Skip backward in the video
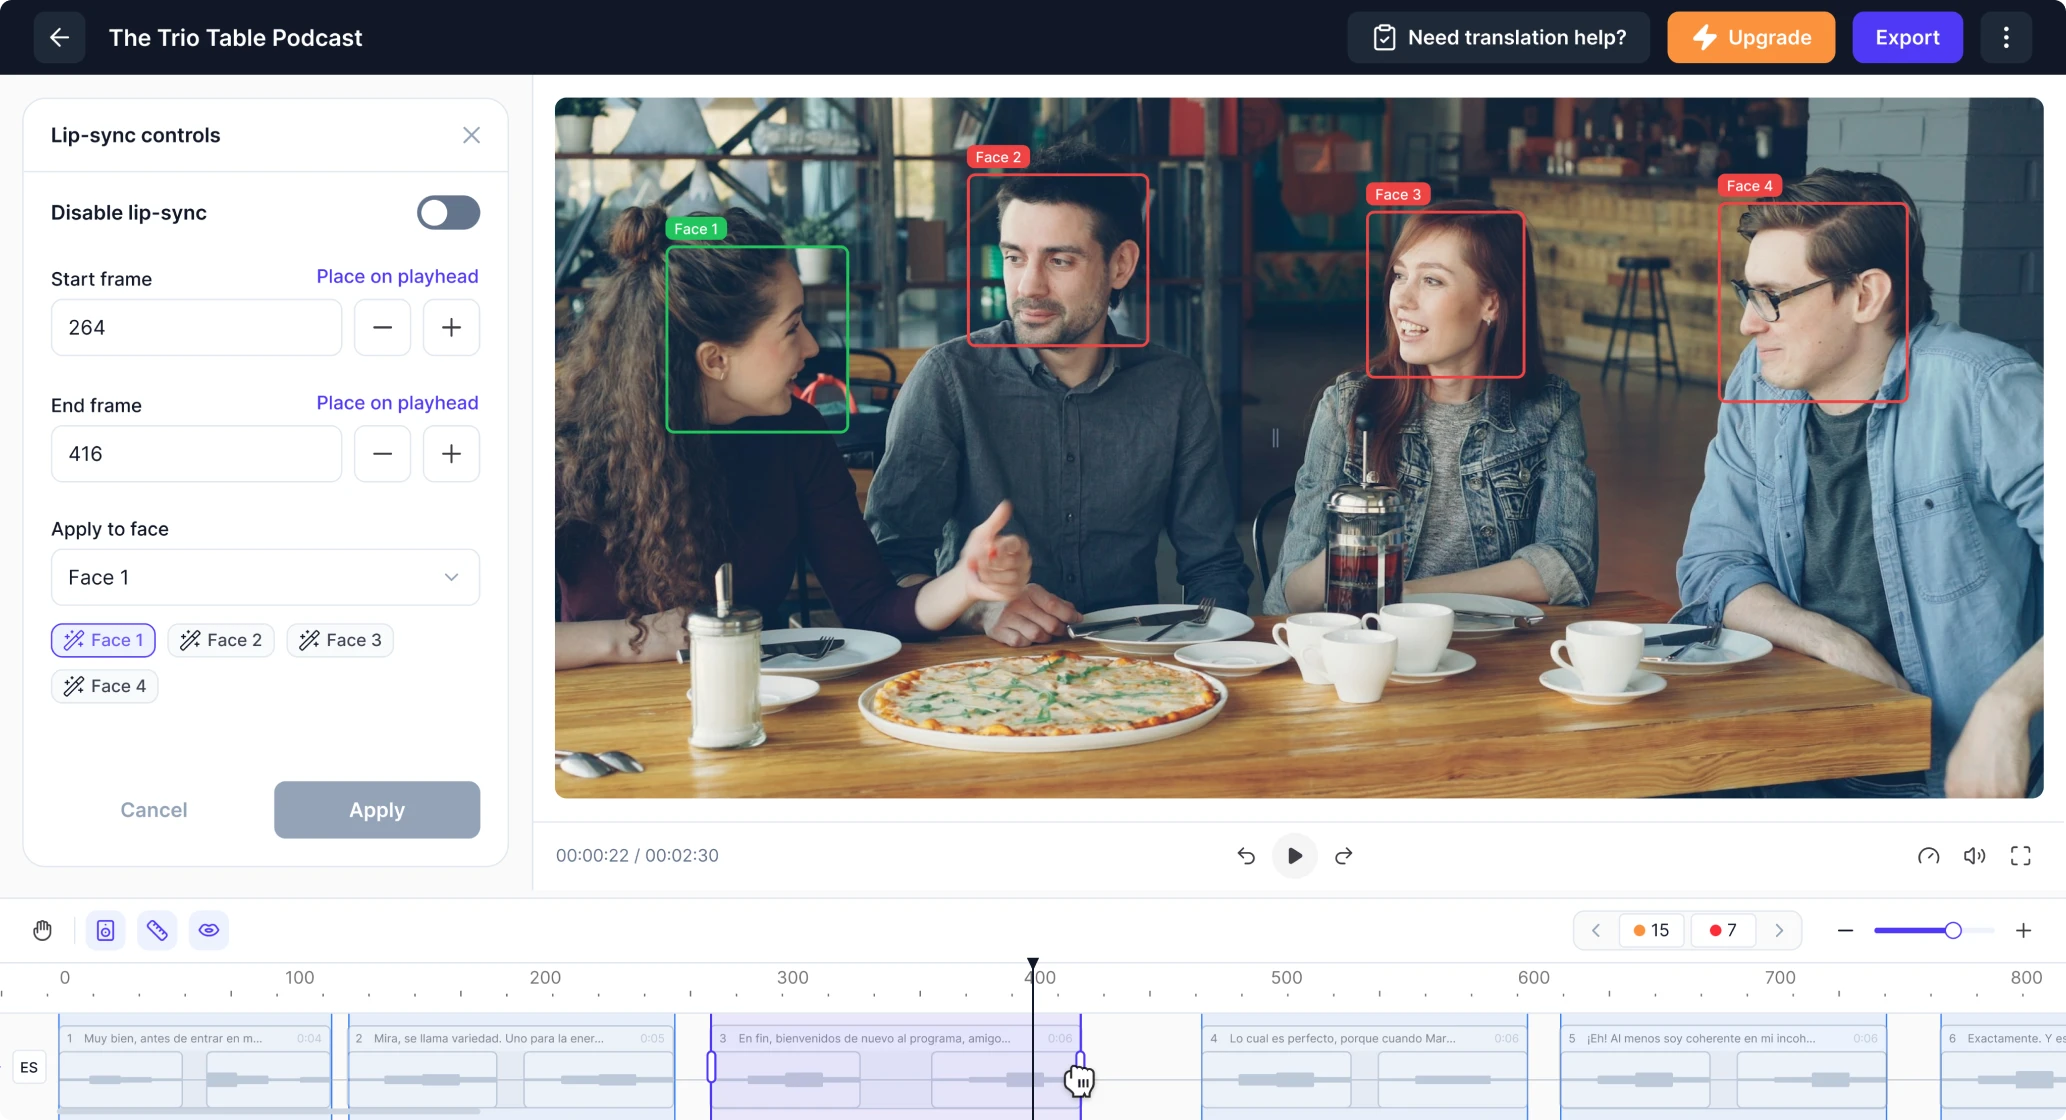2066x1120 pixels. (x=1246, y=856)
